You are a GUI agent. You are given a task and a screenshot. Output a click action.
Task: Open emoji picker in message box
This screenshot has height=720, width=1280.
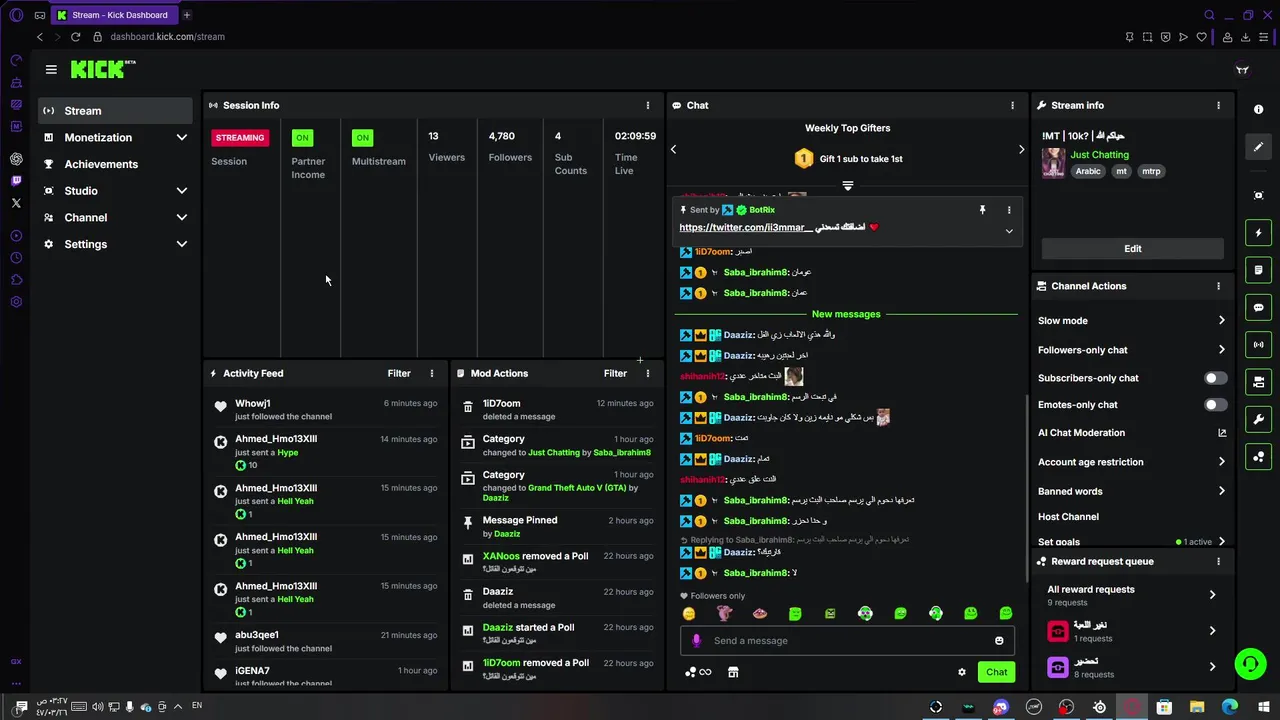tap(999, 641)
